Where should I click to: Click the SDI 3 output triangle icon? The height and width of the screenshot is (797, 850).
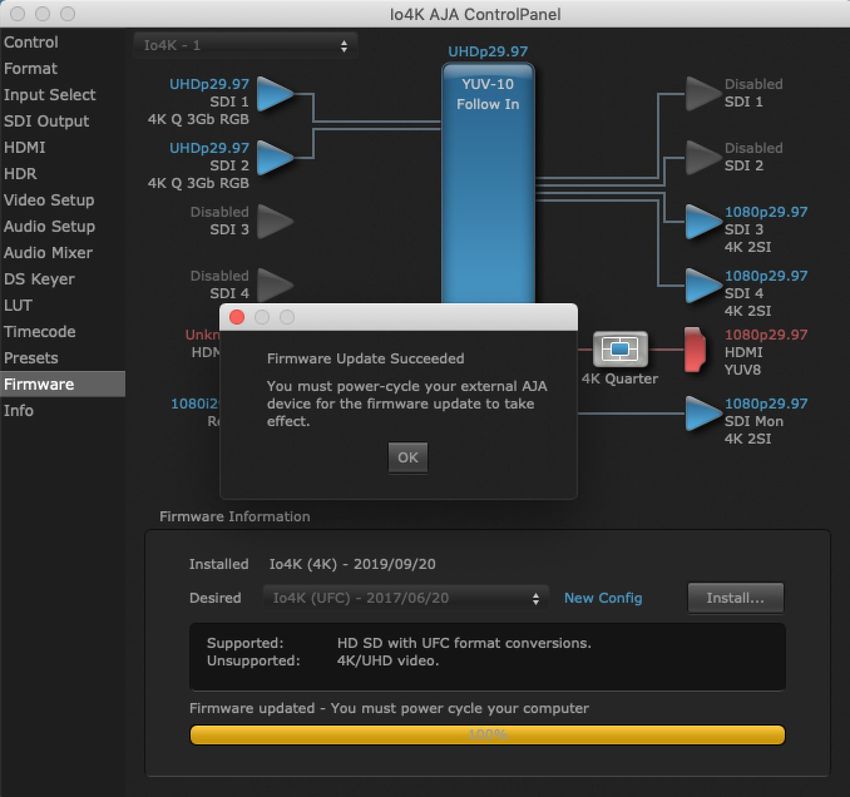703,222
